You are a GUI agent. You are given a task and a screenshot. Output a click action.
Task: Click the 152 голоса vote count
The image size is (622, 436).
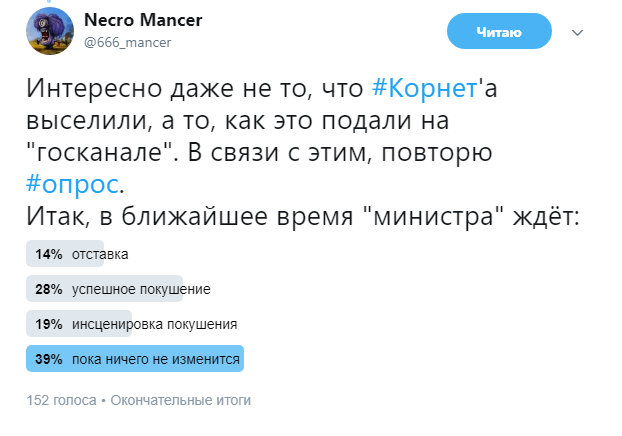61,400
